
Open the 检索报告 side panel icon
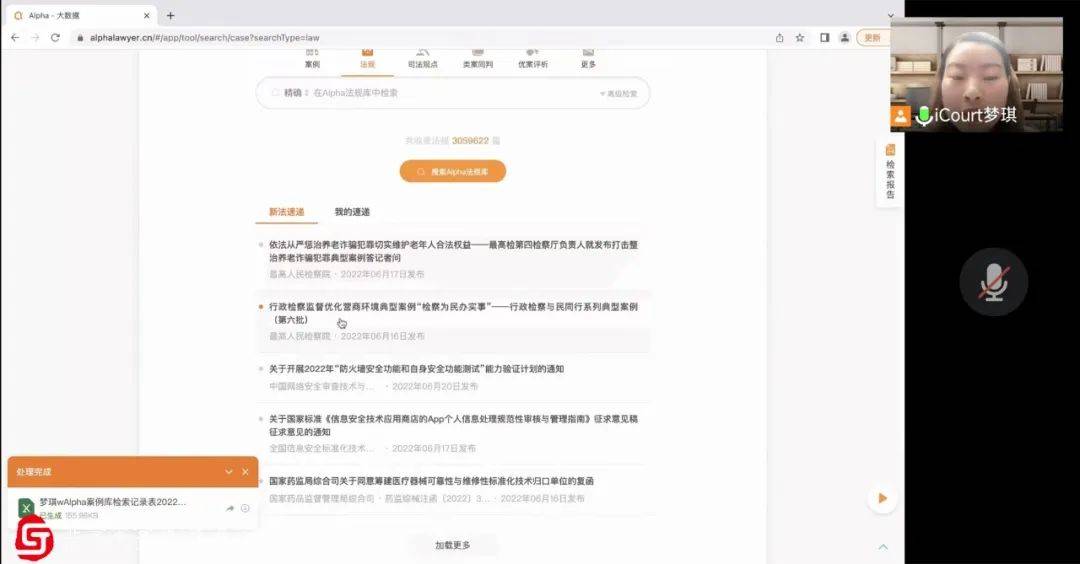pyautogui.click(x=890, y=172)
